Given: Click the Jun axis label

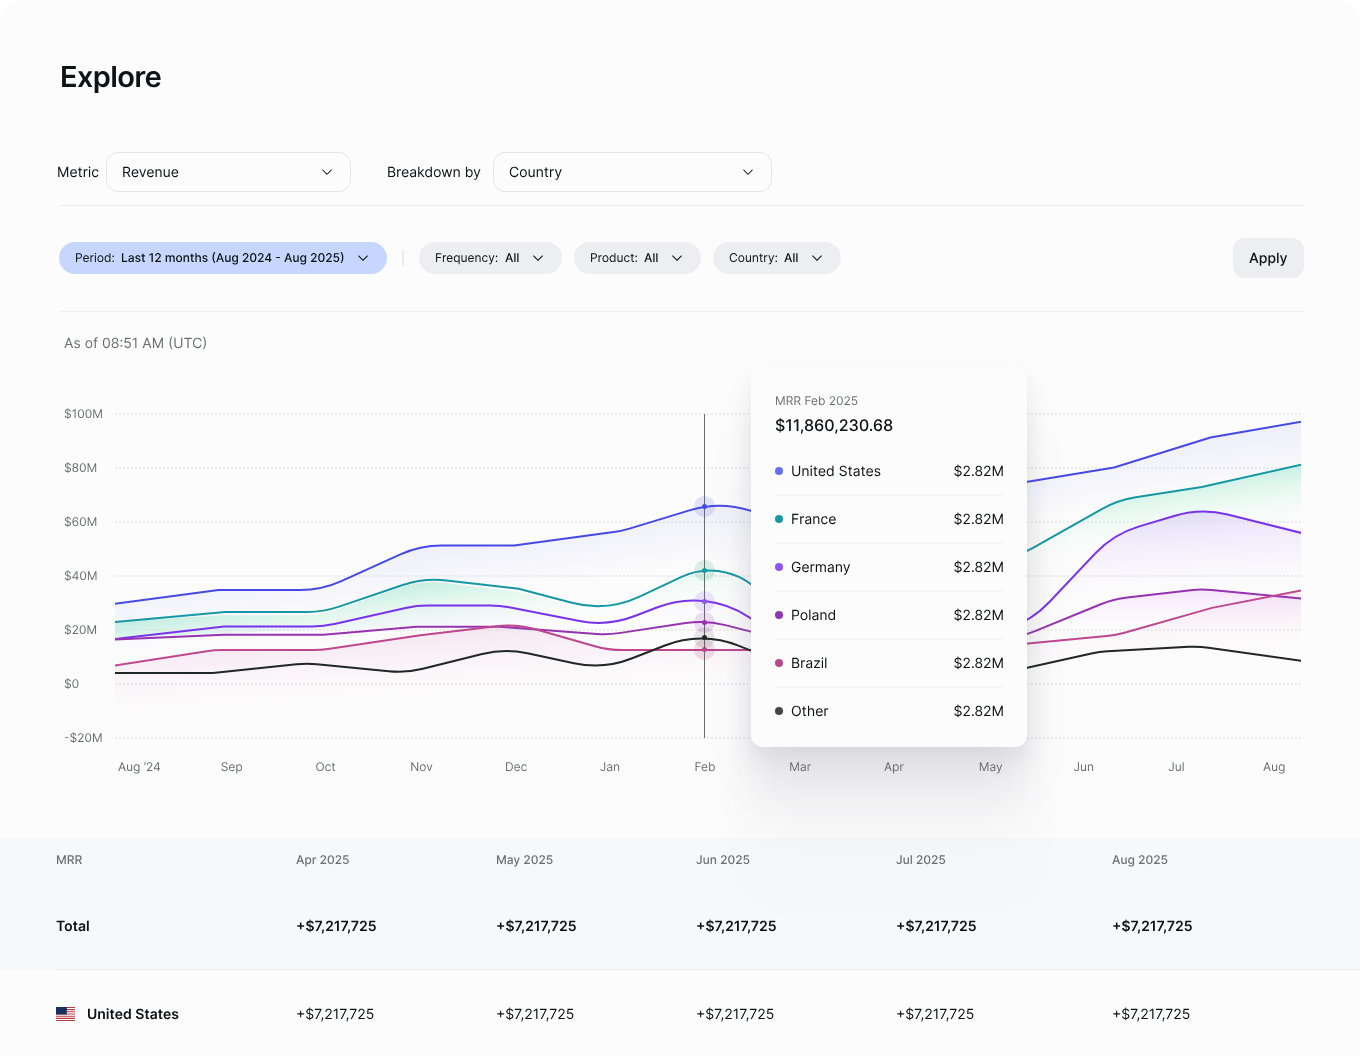Looking at the screenshot, I should point(1083,767).
